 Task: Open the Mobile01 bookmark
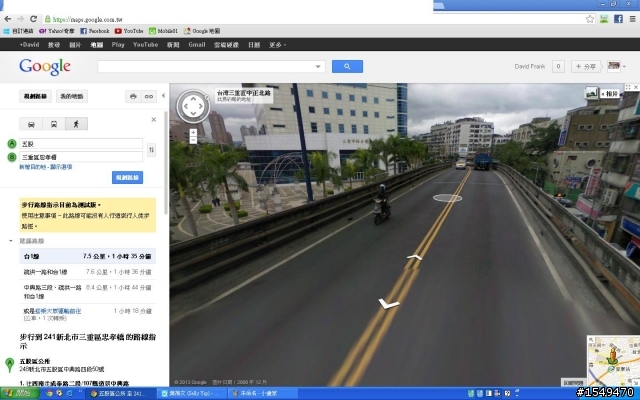[163, 31]
